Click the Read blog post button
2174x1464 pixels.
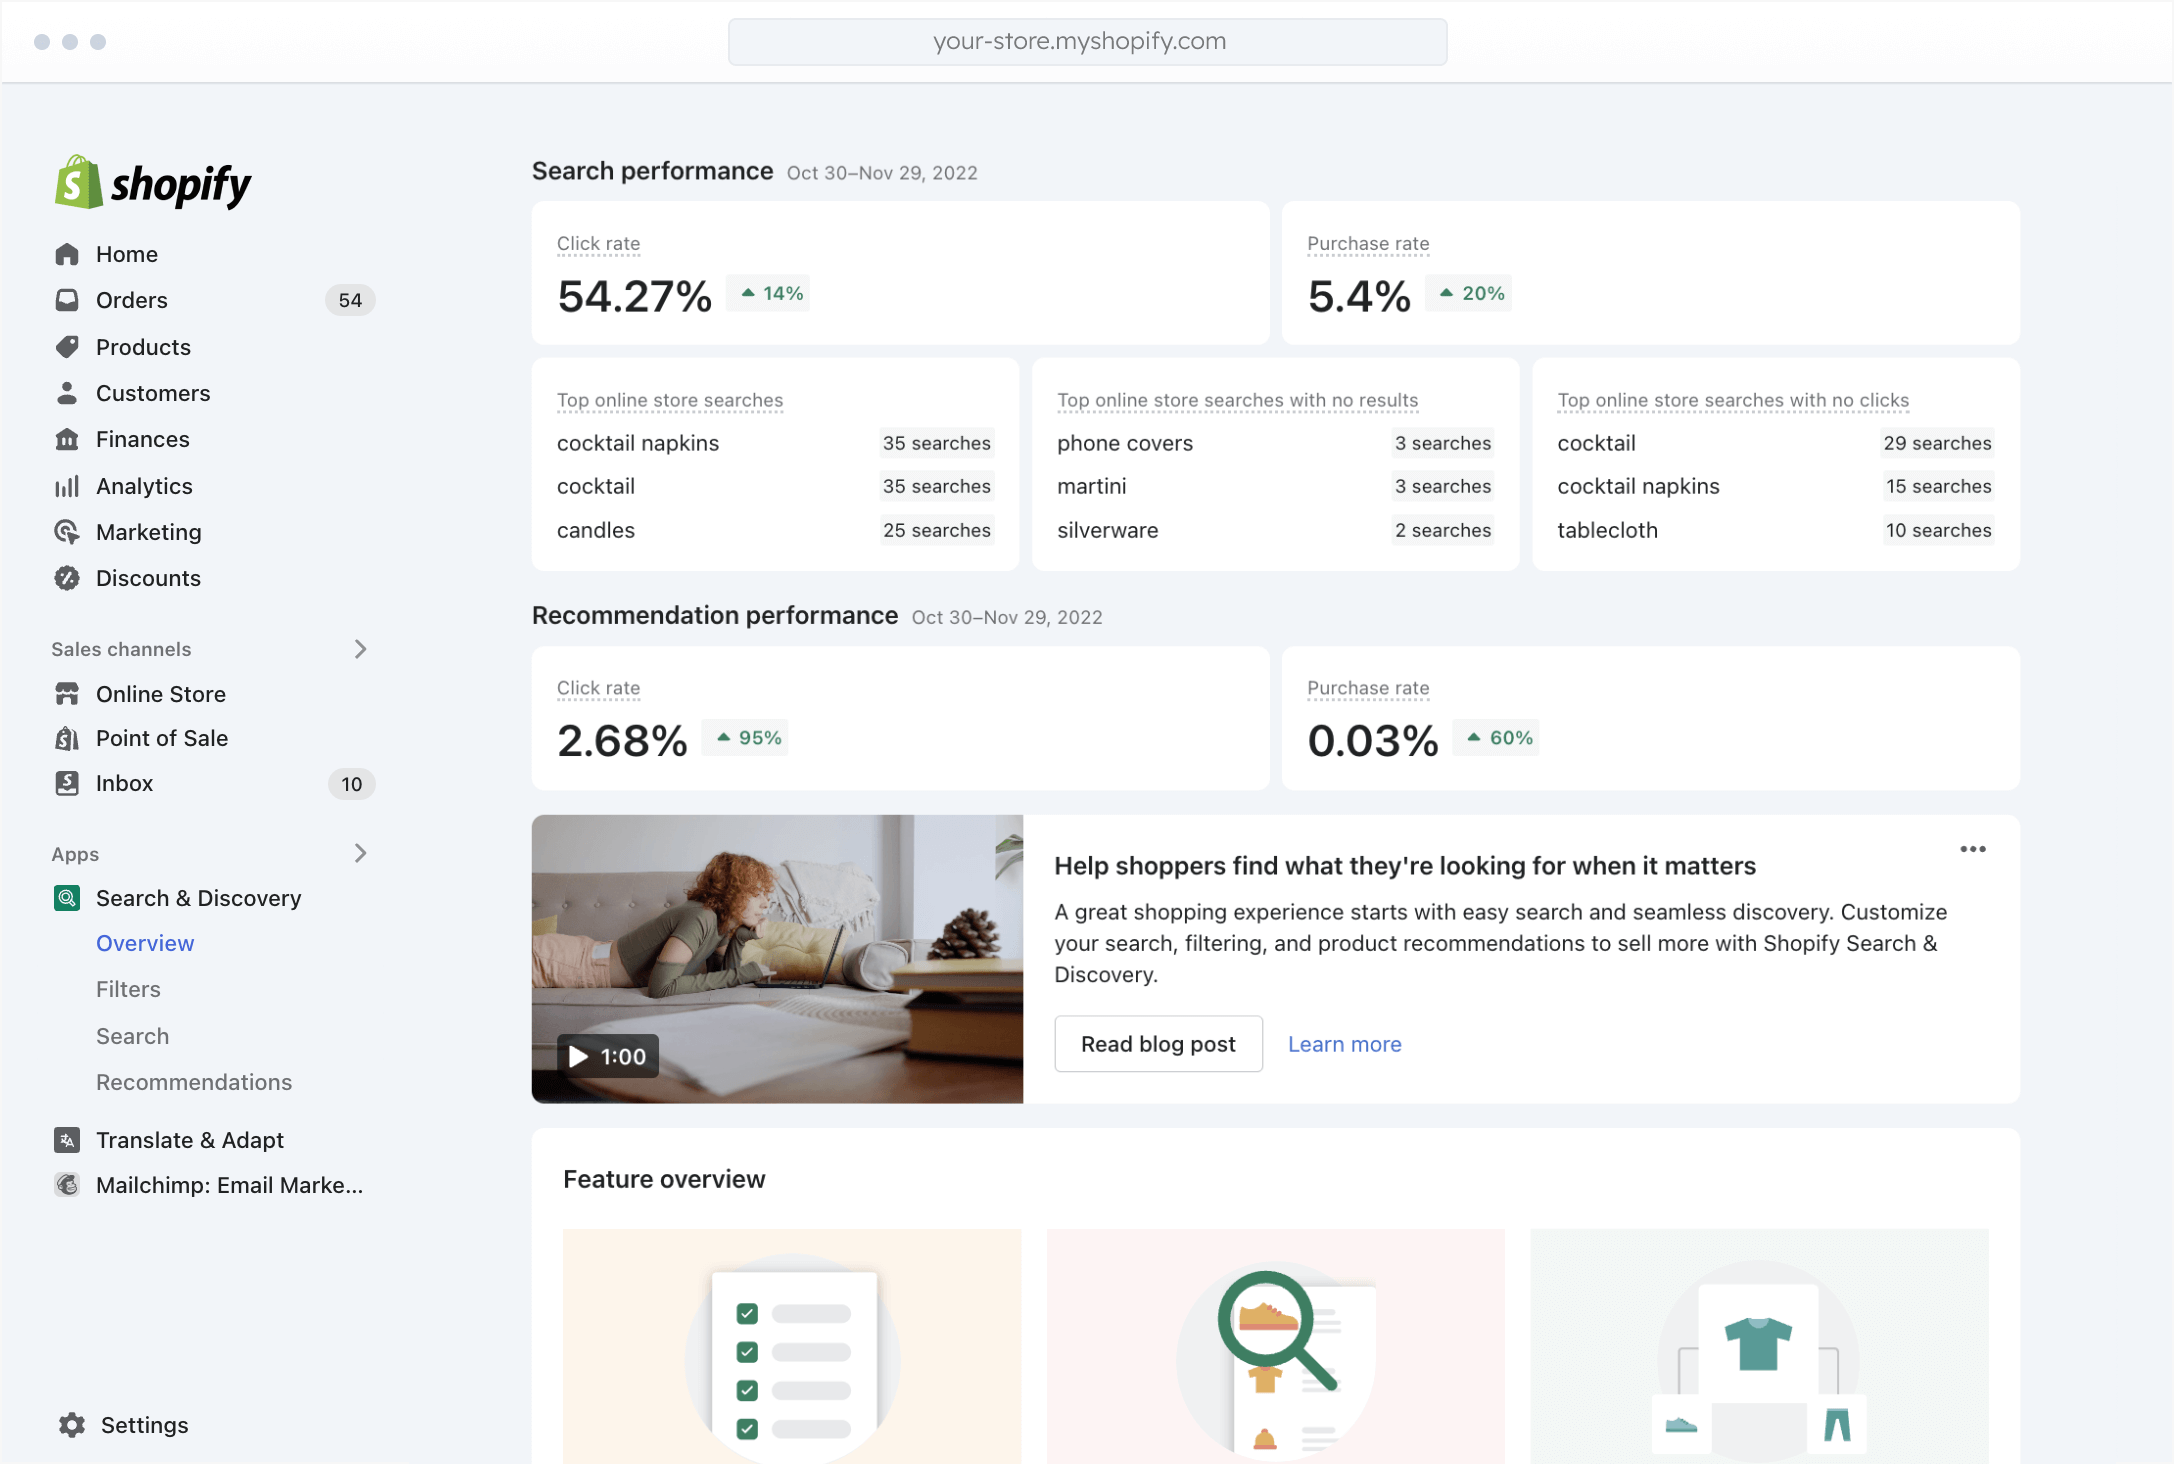(1158, 1043)
